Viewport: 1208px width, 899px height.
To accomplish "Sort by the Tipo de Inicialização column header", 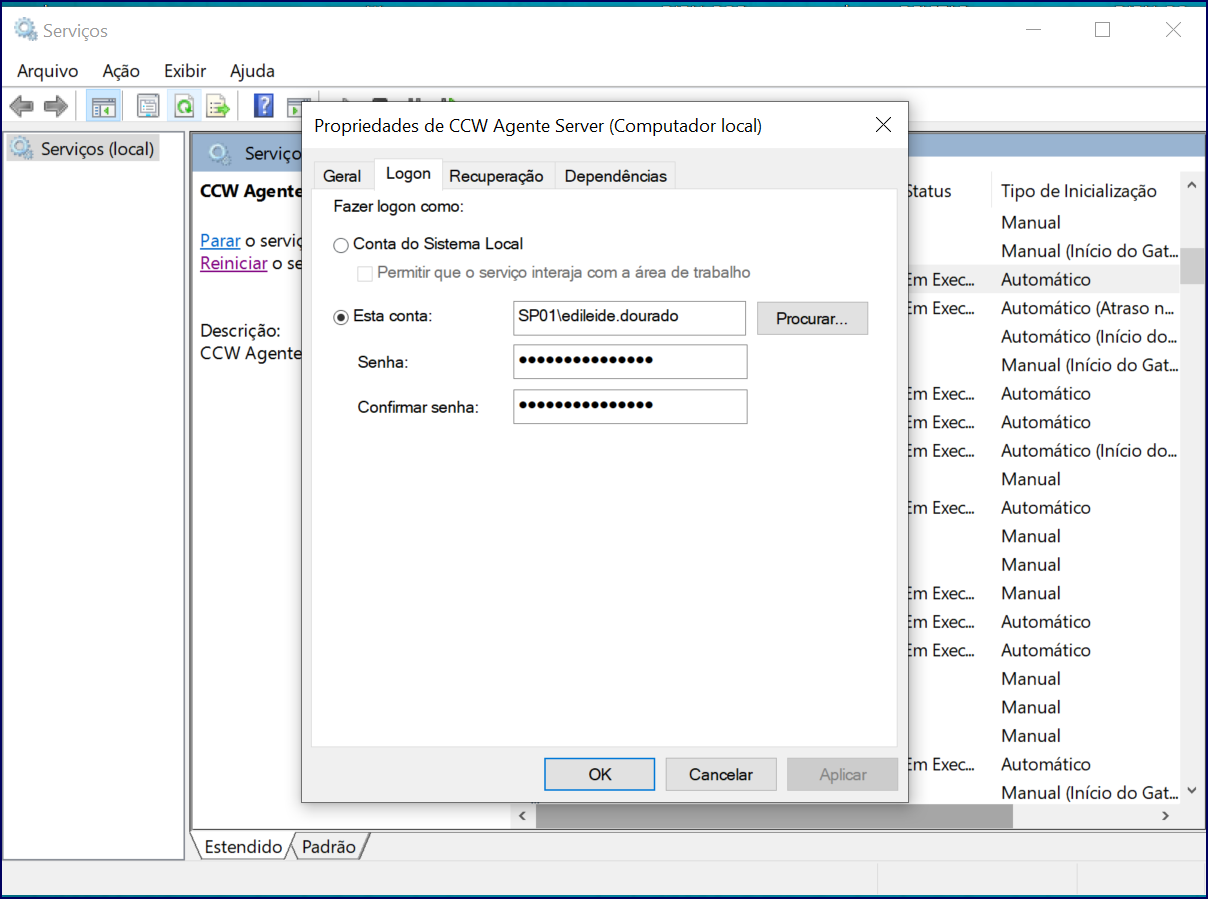I will 1079,191.
